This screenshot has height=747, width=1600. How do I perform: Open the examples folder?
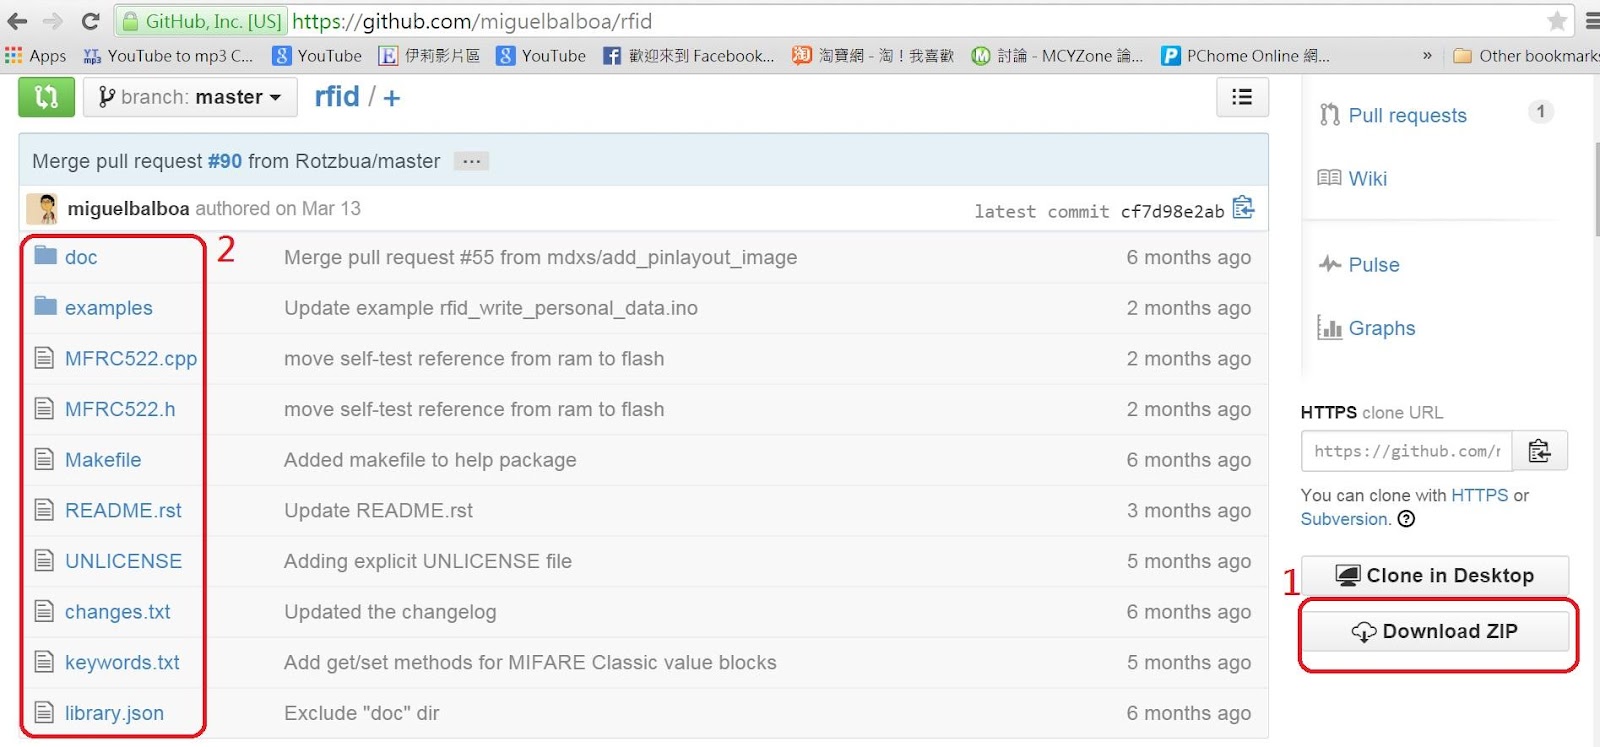coord(109,308)
